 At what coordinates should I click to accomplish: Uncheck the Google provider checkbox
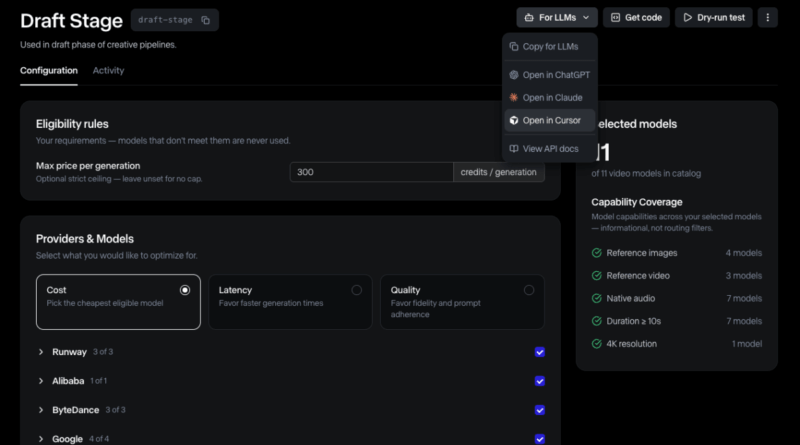point(540,439)
